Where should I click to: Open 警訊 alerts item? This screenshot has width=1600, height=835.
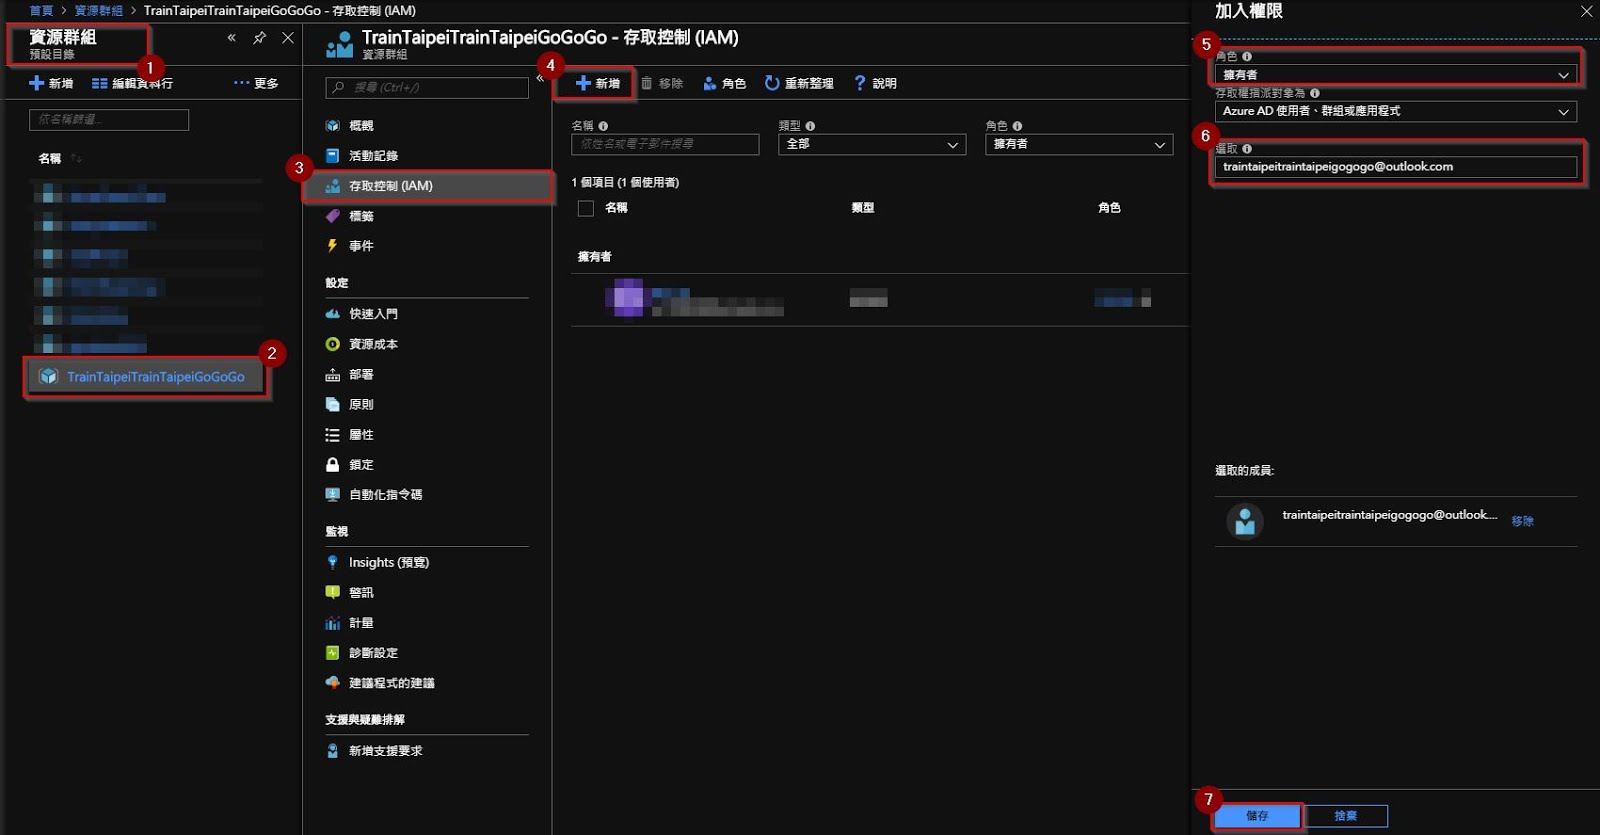[x=361, y=593]
